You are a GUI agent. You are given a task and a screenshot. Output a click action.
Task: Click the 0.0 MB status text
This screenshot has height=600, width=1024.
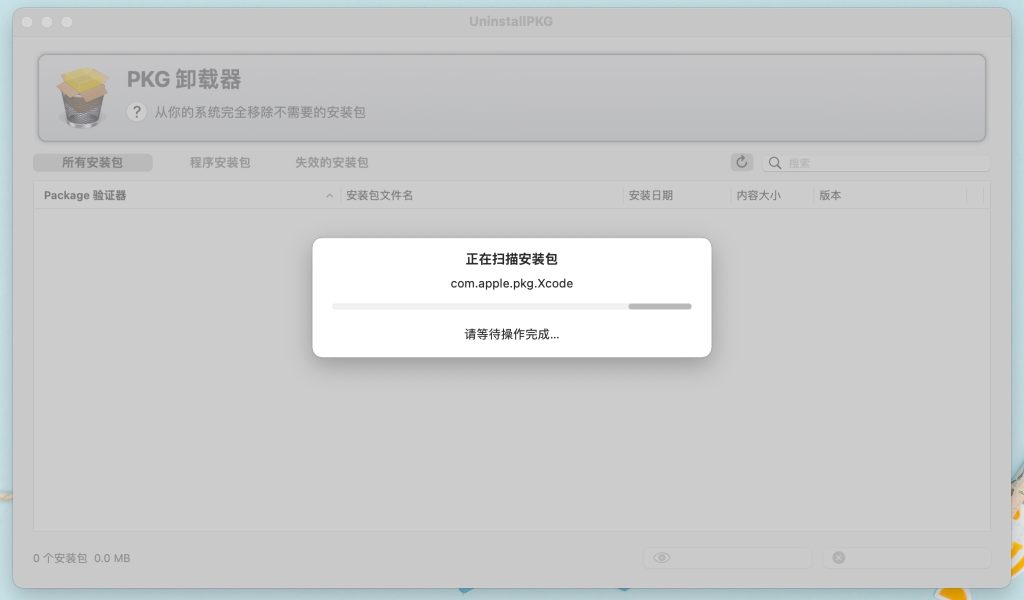click(112, 558)
